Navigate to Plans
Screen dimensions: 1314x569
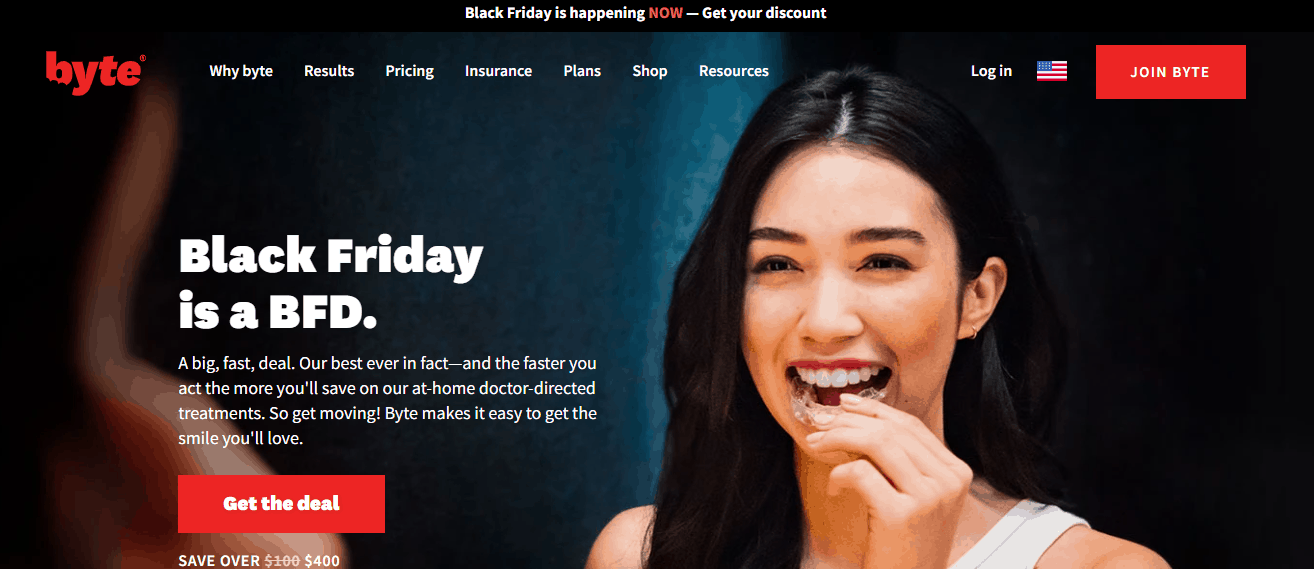point(582,71)
